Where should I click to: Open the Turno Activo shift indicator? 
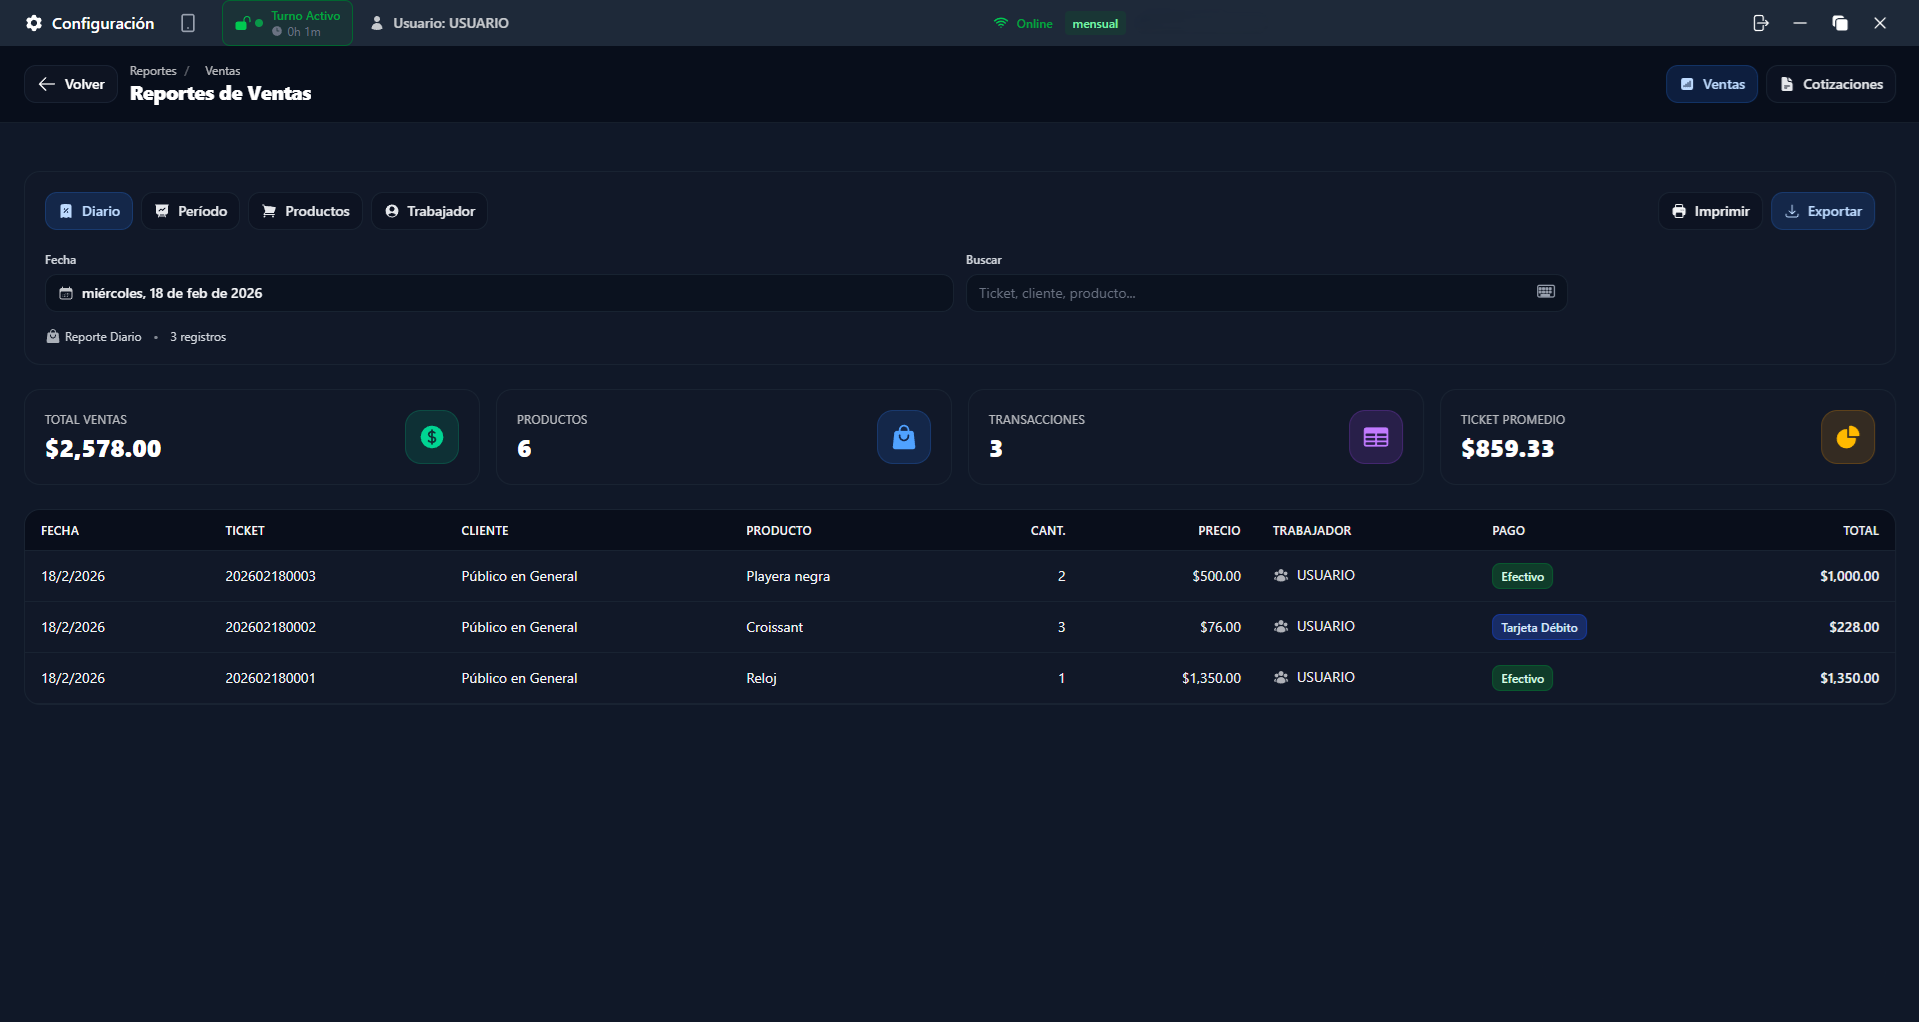pyautogui.click(x=288, y=23)
